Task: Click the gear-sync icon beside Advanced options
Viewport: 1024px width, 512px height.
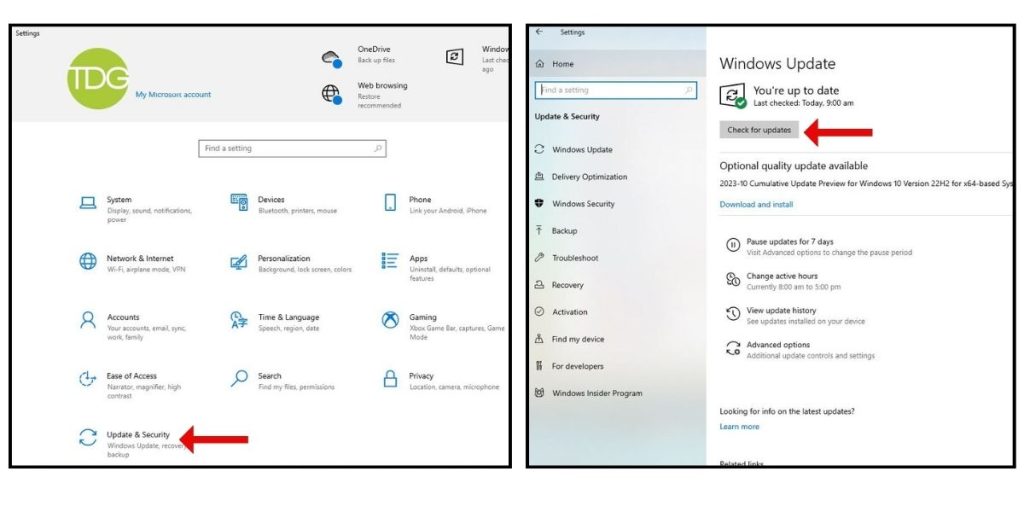Action: (733, 349)
